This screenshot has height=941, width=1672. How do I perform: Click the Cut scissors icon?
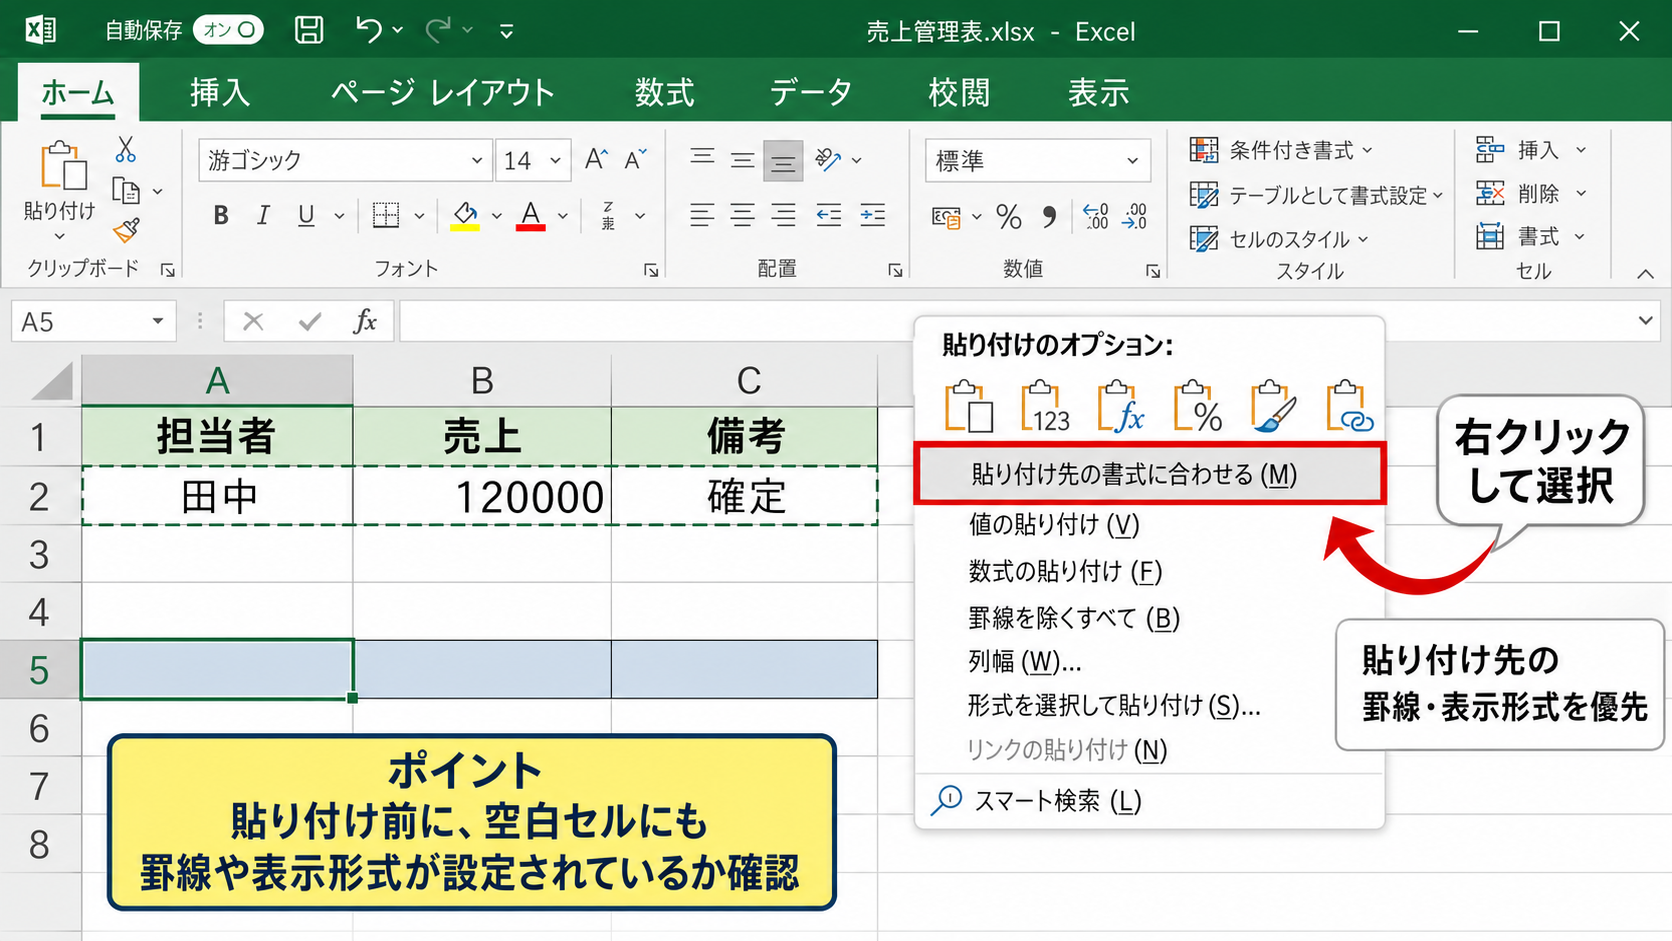tap(125, 150)
